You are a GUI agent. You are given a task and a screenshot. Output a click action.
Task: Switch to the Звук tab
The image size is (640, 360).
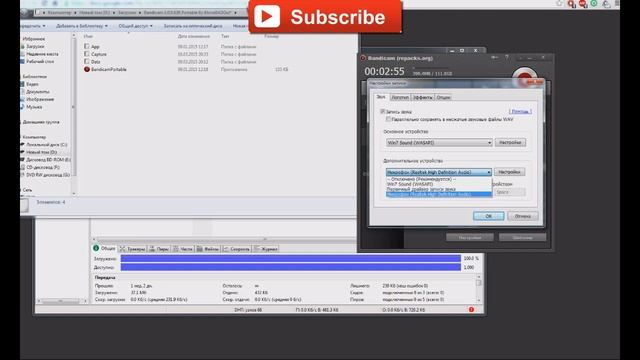tap(380, 97)
